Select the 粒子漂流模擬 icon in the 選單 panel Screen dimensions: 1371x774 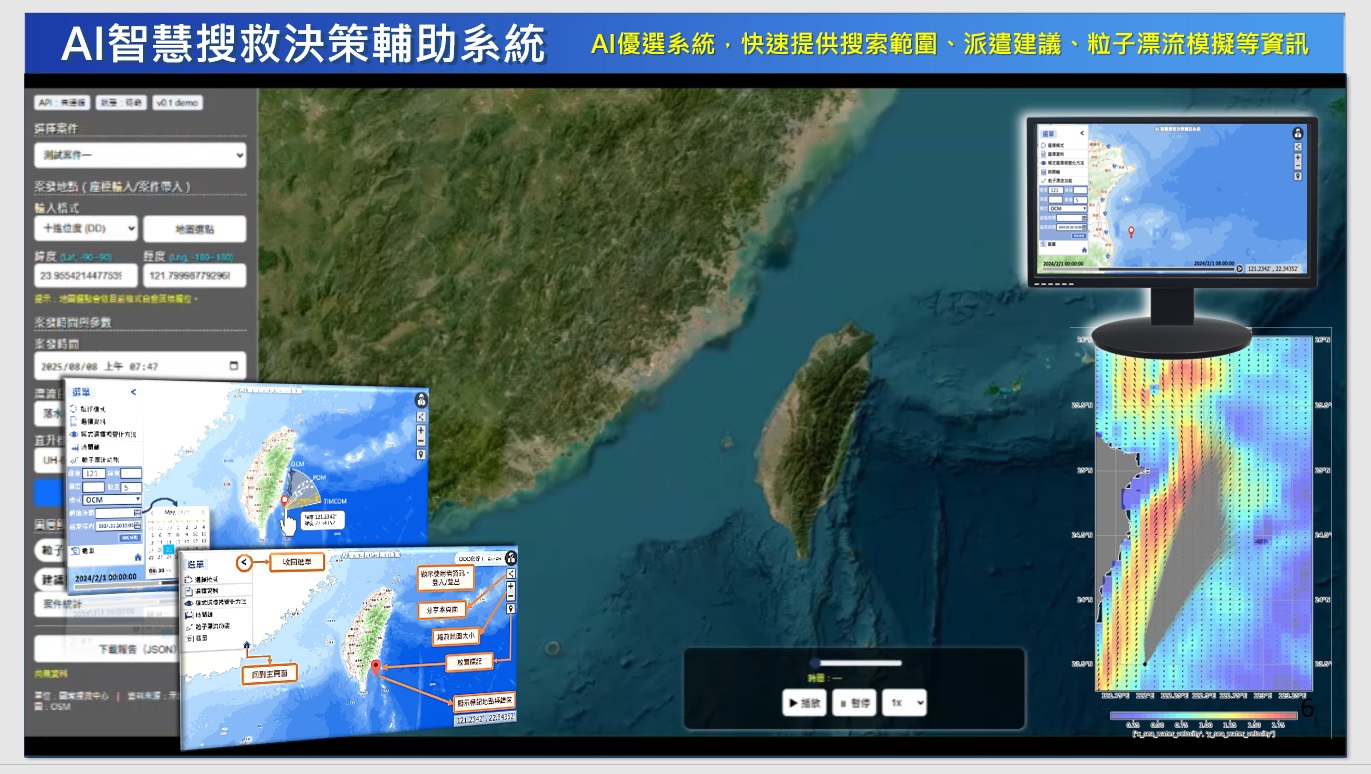coord(207,626)
